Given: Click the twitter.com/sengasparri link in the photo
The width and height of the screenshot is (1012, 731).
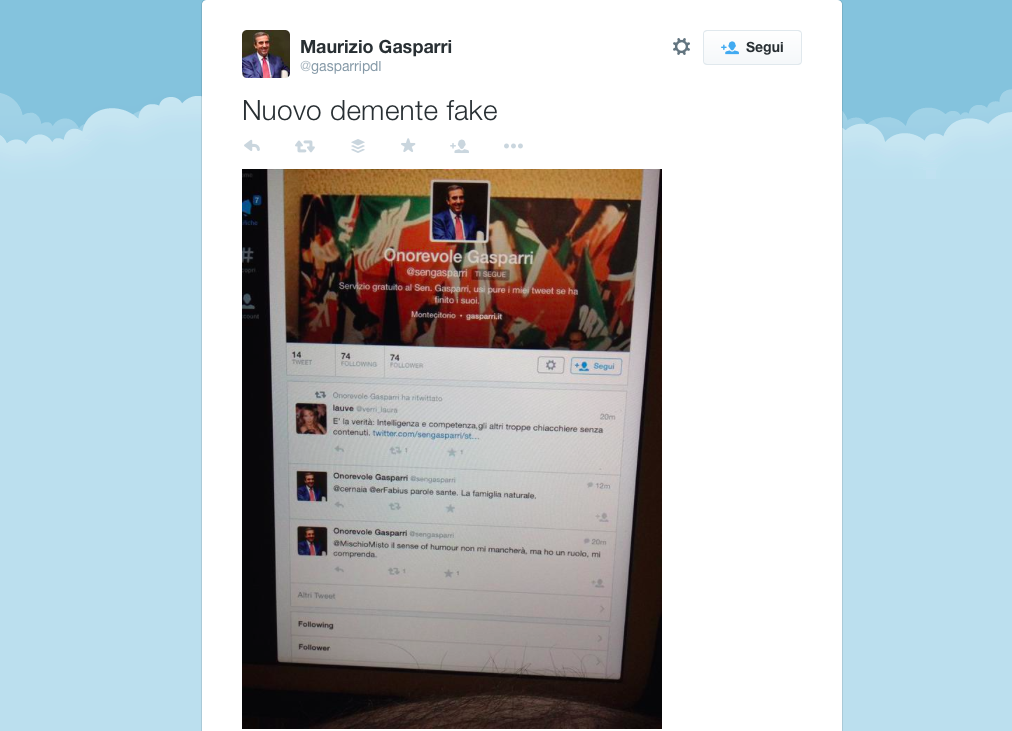Looking at the screenshot, I should tap(426, 435).
